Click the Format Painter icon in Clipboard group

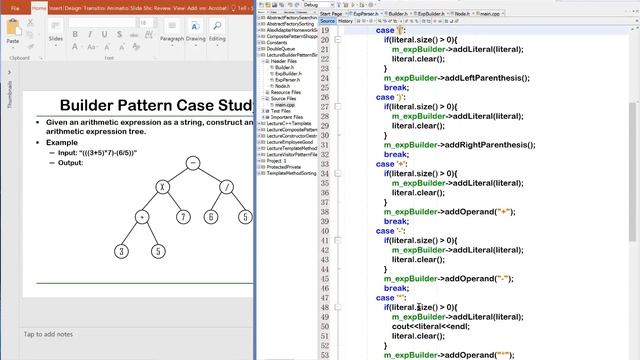tap(31, 47)
